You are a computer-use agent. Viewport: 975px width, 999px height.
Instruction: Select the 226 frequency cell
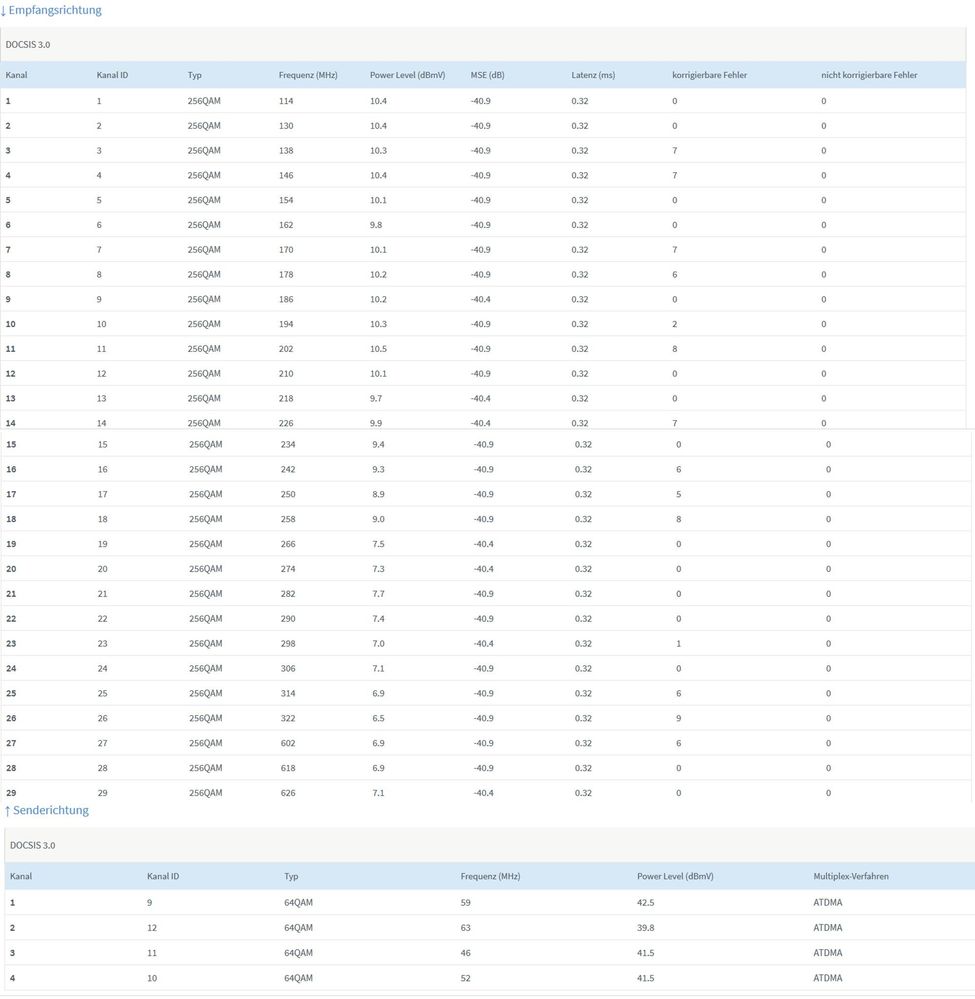[x=286, y=423]
